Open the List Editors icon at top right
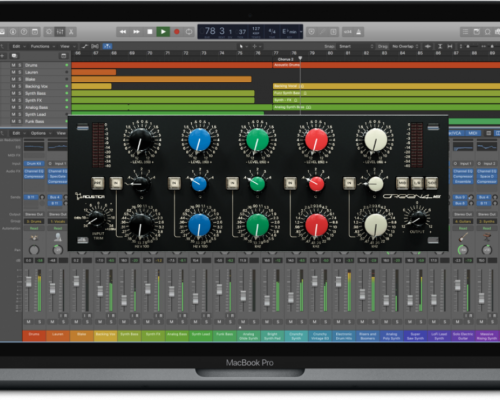Viewport: 500px width, 400px height. (465, 32)
